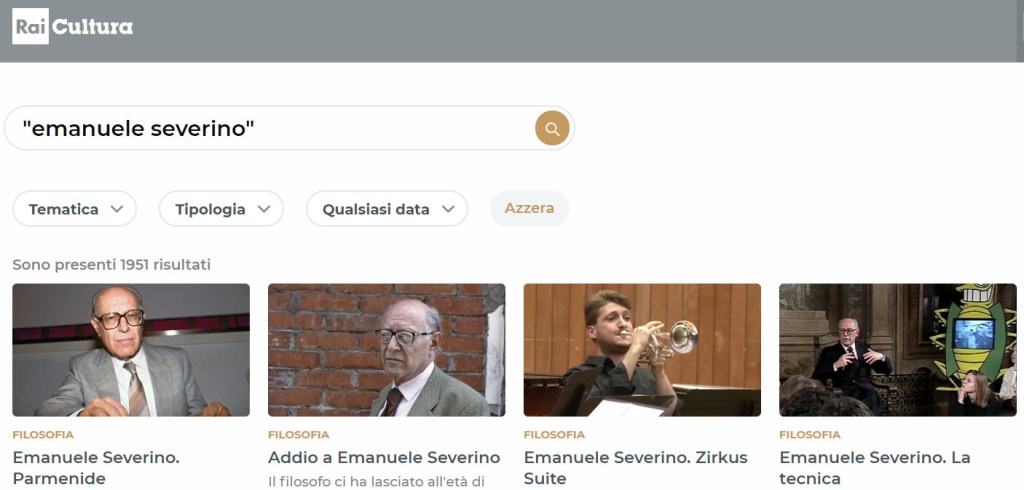Click the Filosofia tag above Parmenide
This screenshot has height=490, width=1024.
point(43,434)
